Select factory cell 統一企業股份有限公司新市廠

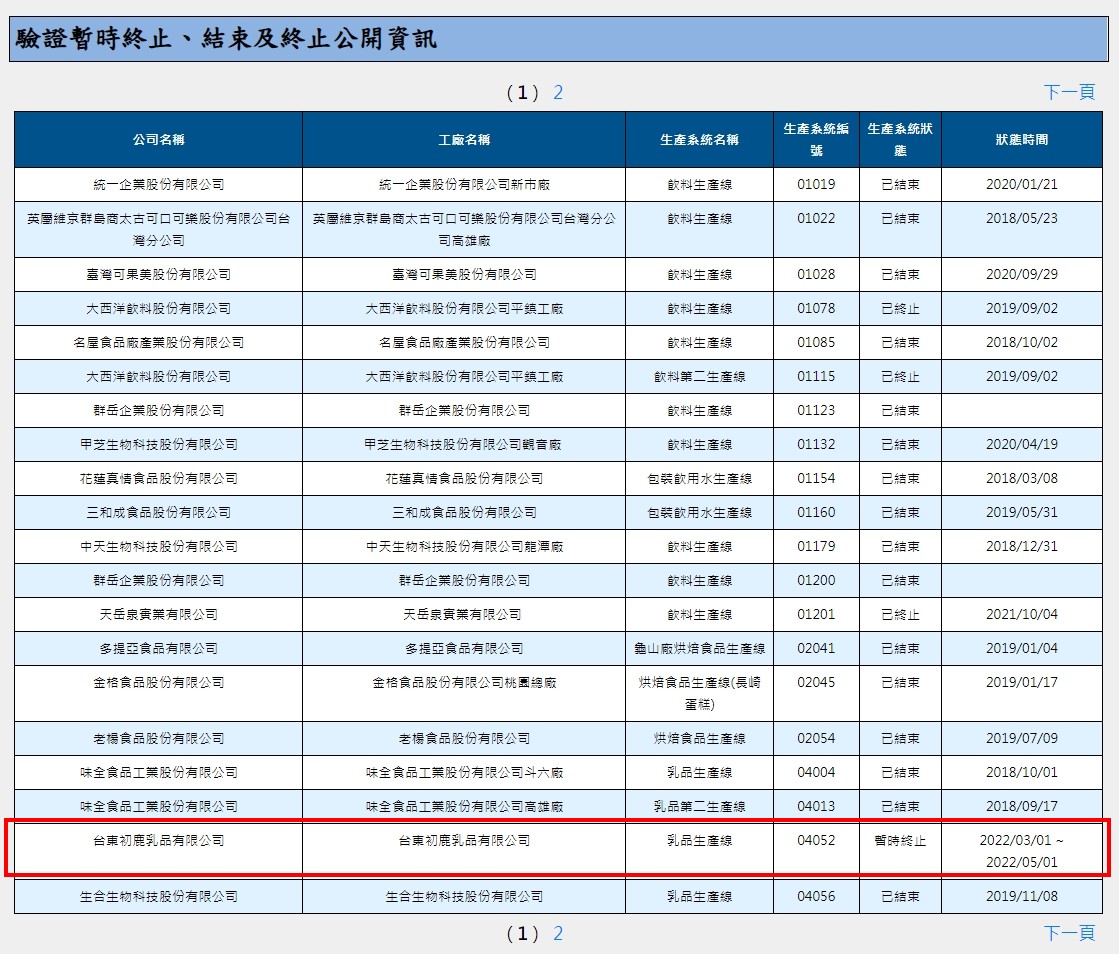(464, 185)
